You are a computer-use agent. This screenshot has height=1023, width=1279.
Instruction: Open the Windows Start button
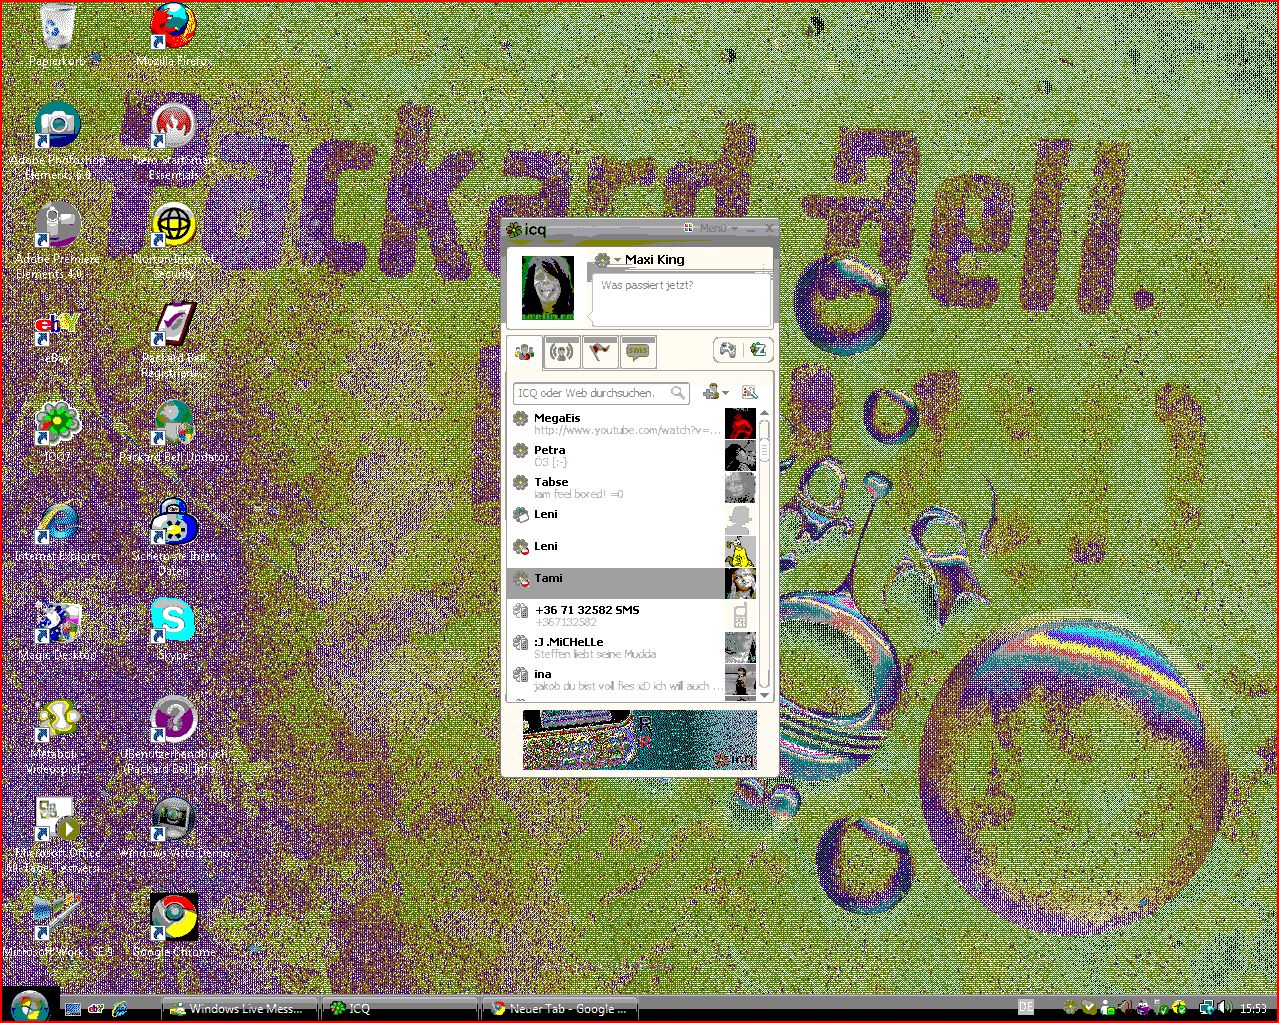click(29, 1005)
